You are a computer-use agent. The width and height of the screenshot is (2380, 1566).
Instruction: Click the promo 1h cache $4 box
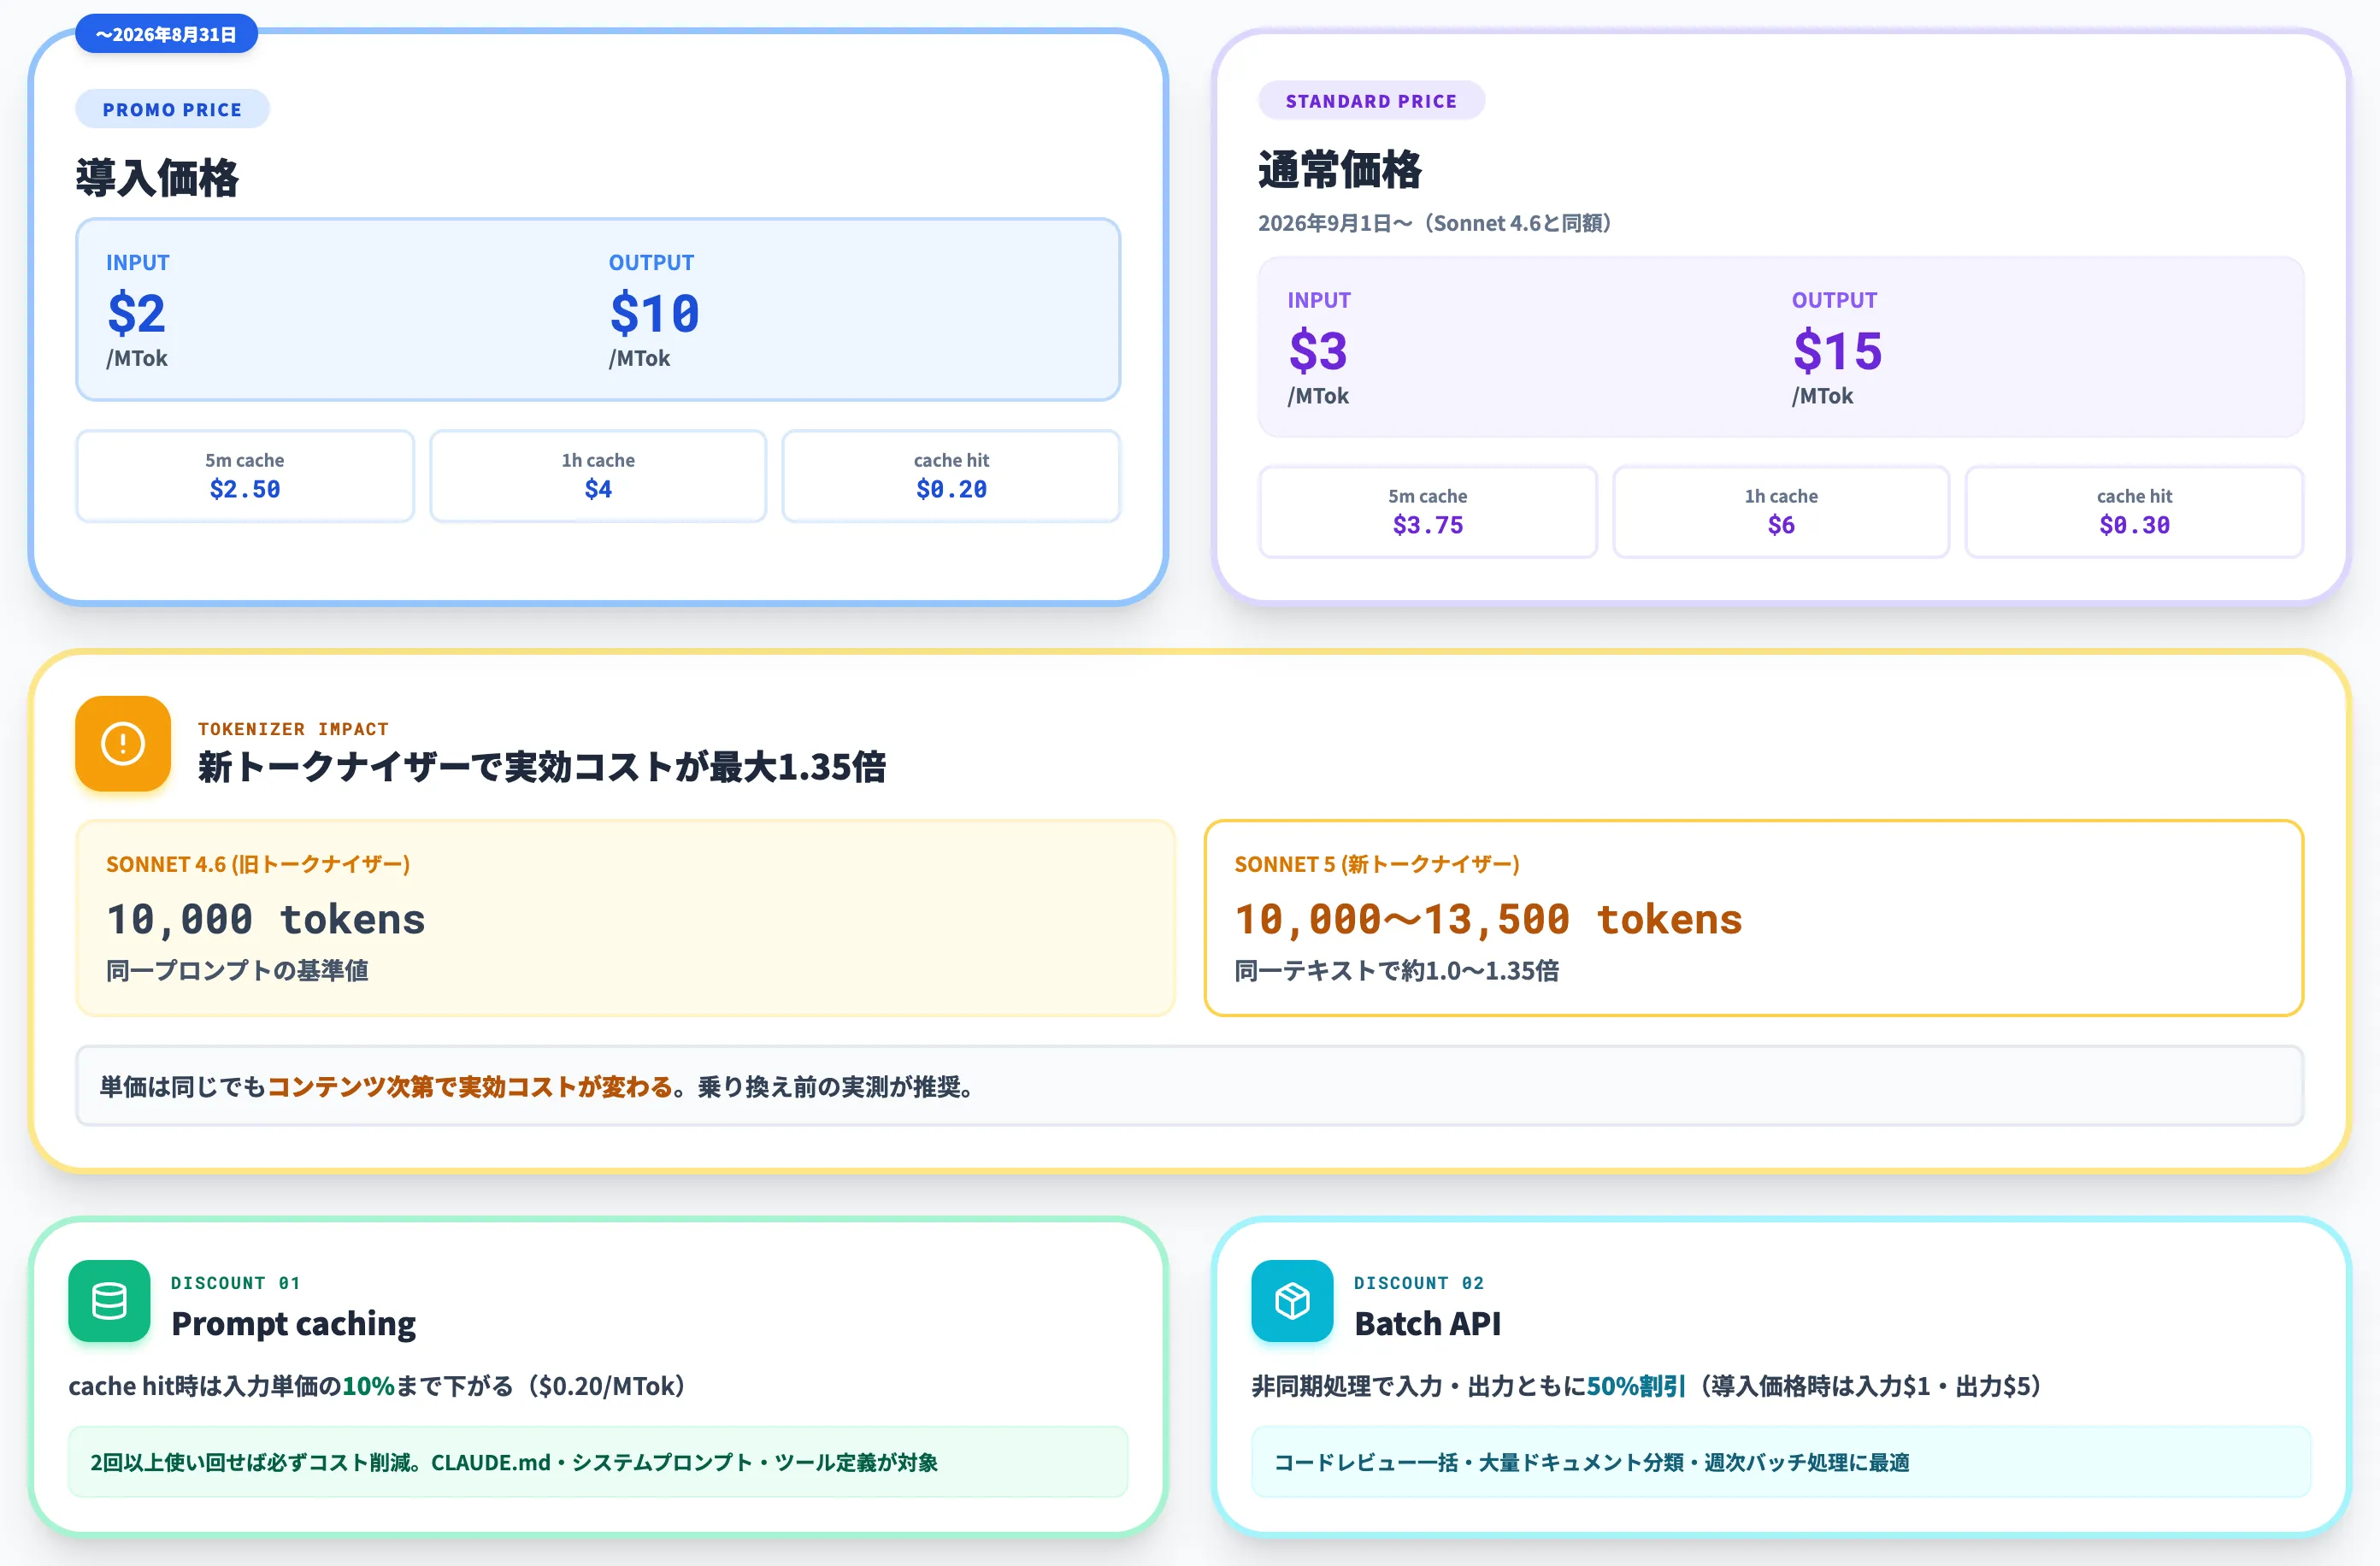coord(598,476)
